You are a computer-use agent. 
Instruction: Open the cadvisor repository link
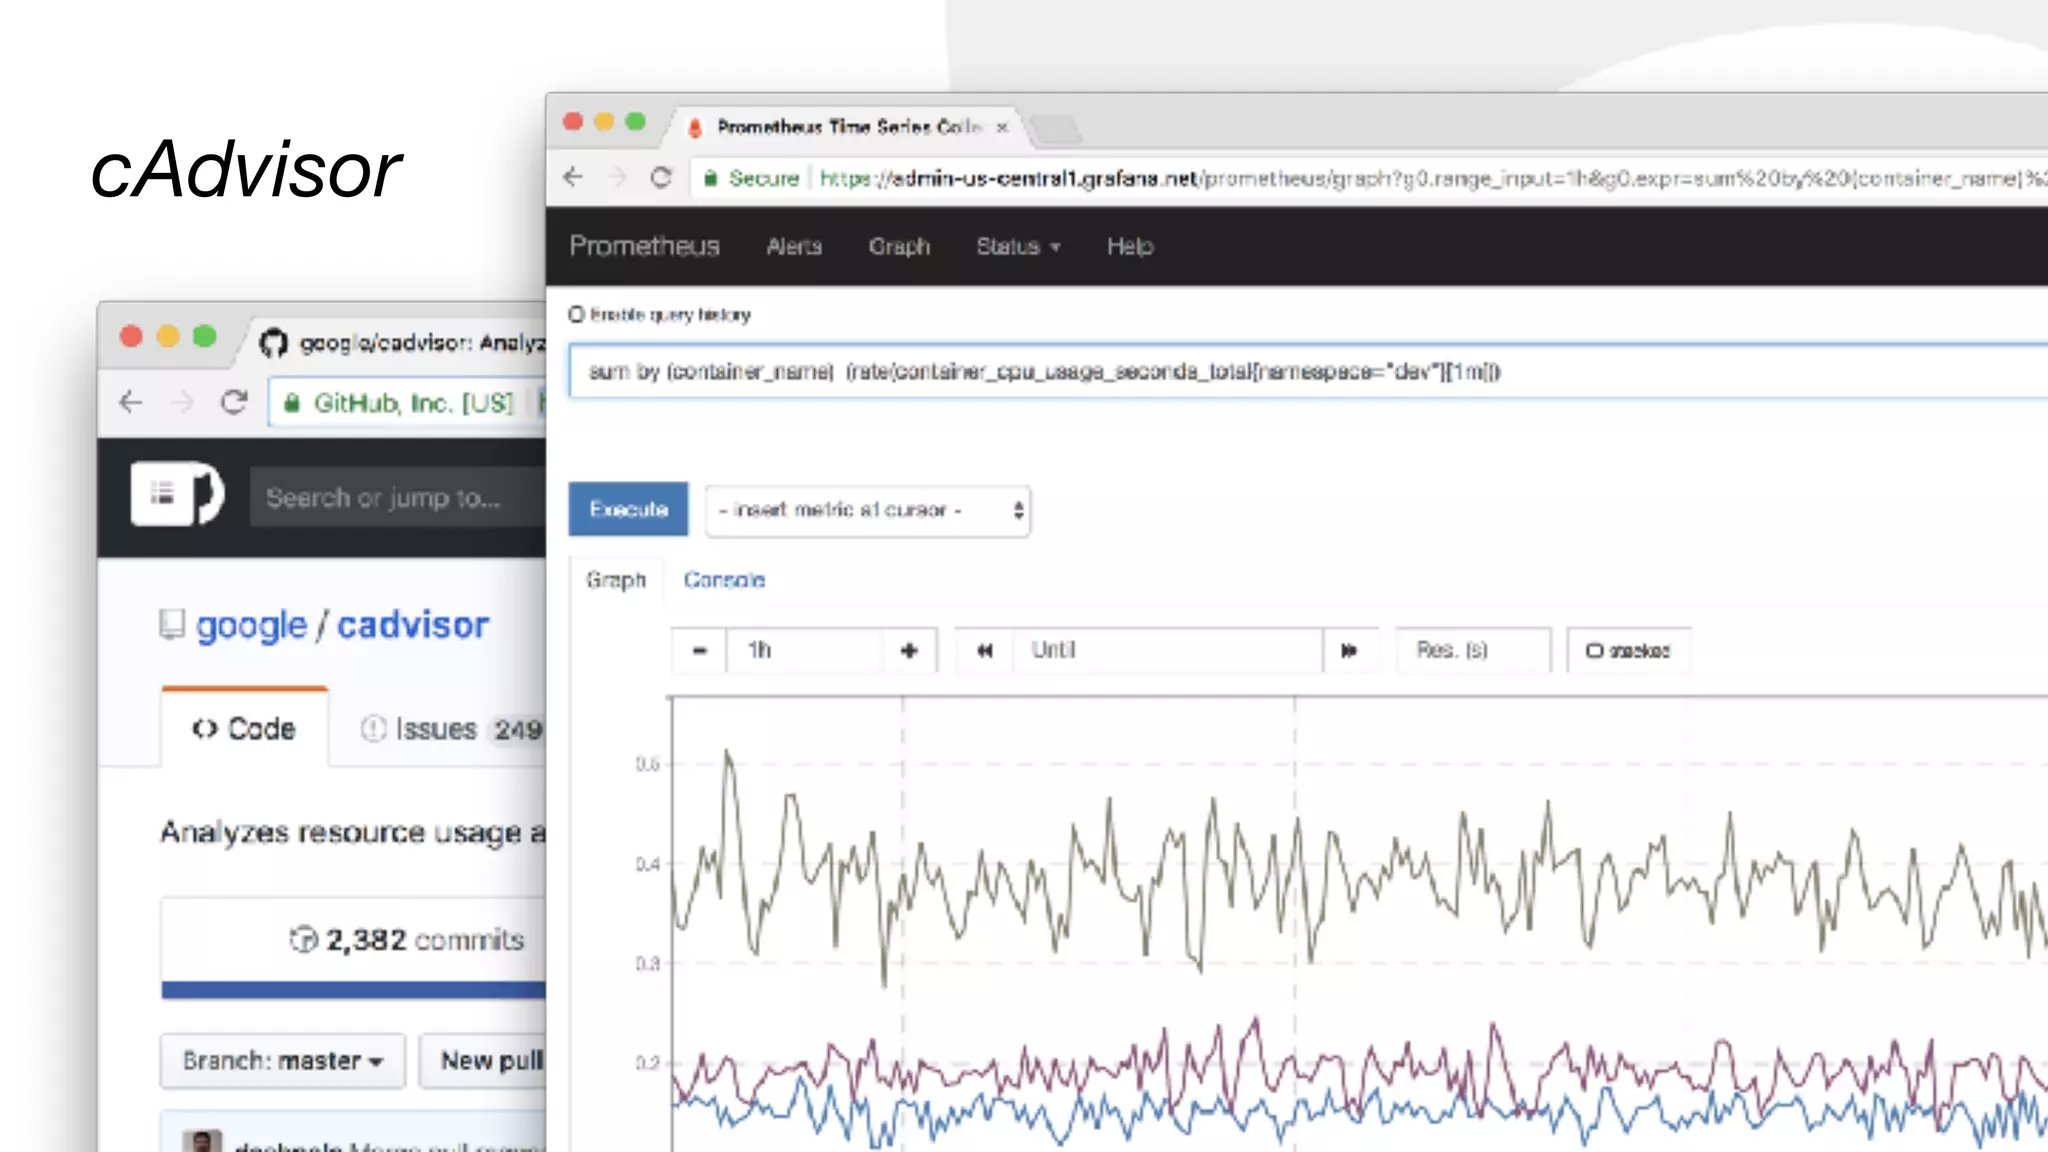tap(412, 626)
